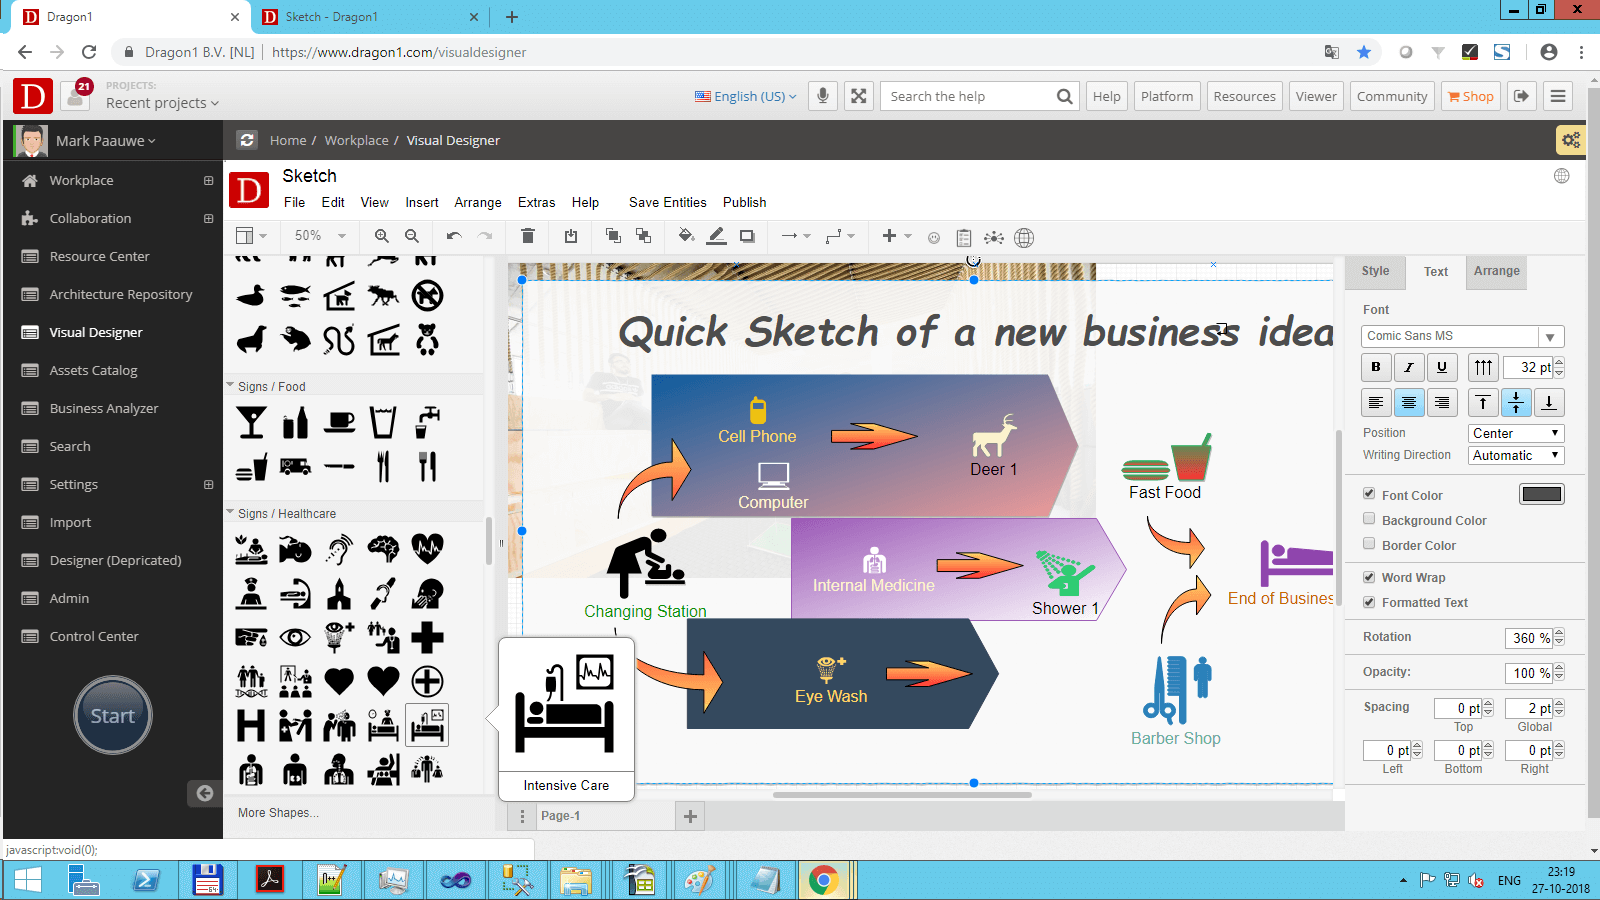1600x900 pixels.
Task: Switch to the Arrange tab in side panel
Action: pos(1496,271)
